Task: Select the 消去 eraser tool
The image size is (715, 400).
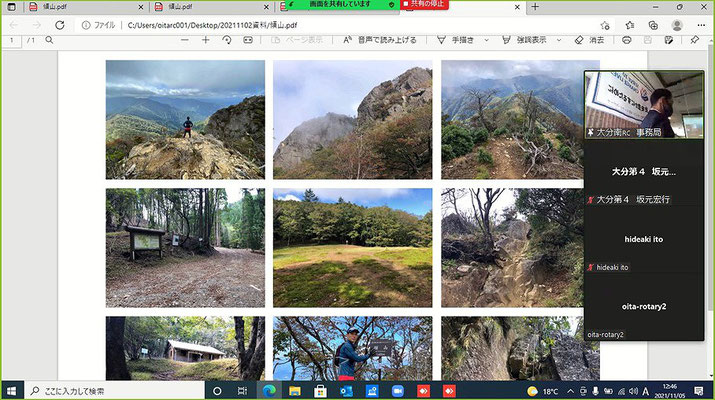Action: pyautogui.click(x=590, y=40)
